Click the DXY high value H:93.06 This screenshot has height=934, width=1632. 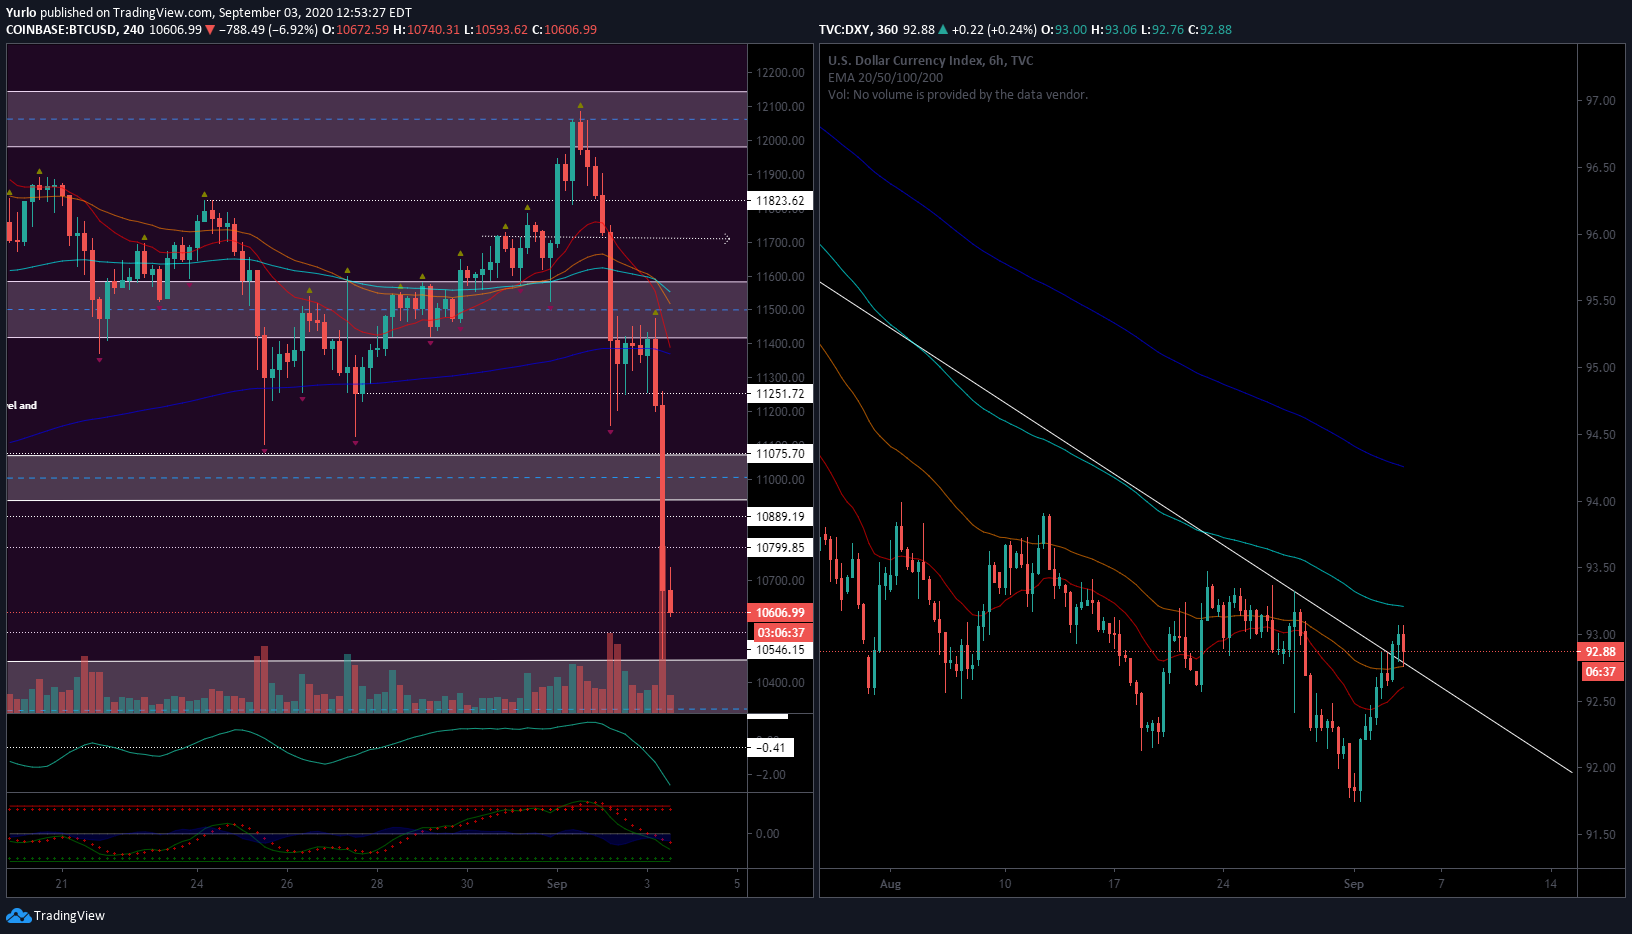pos(1114,29)
